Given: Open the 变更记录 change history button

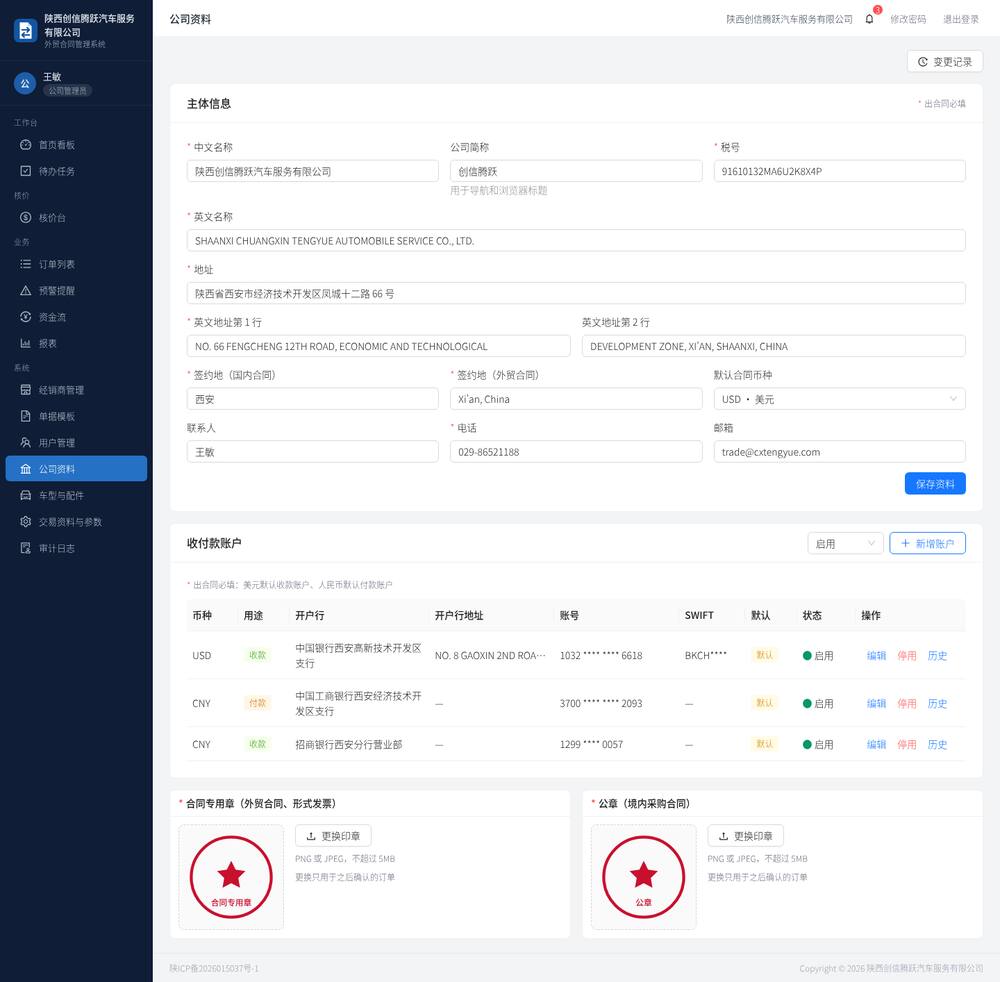Looking at the screenshot, I should pyautogui.click(x=945, y=62).
